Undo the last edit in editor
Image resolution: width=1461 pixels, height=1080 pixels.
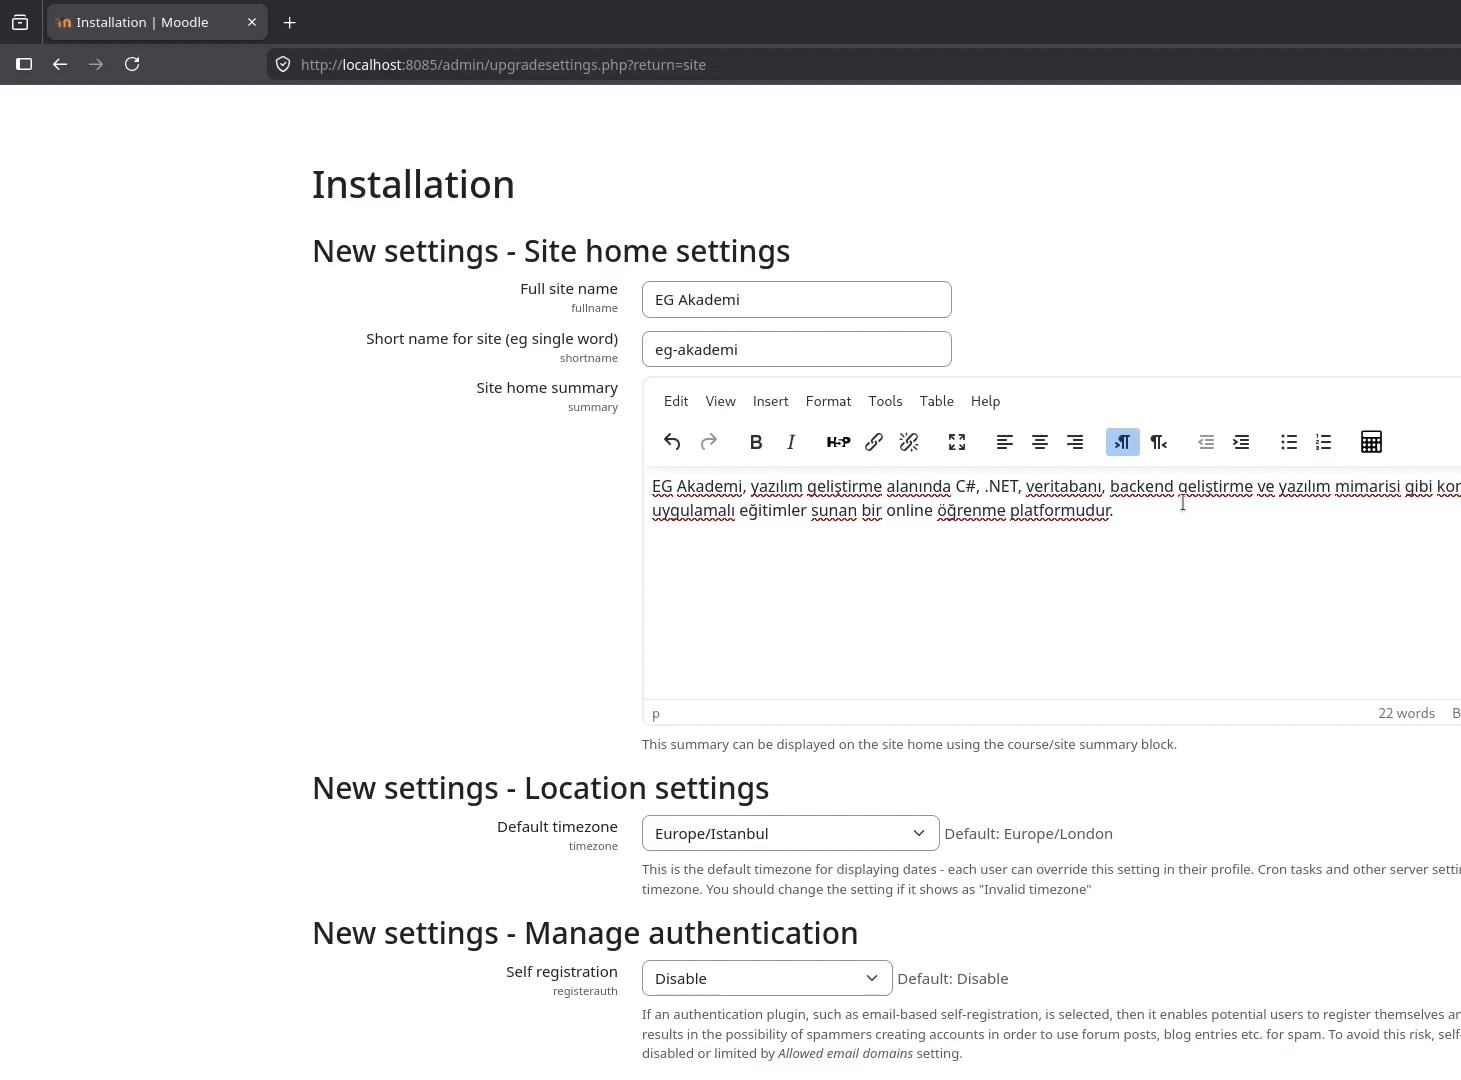pos(672,442)
